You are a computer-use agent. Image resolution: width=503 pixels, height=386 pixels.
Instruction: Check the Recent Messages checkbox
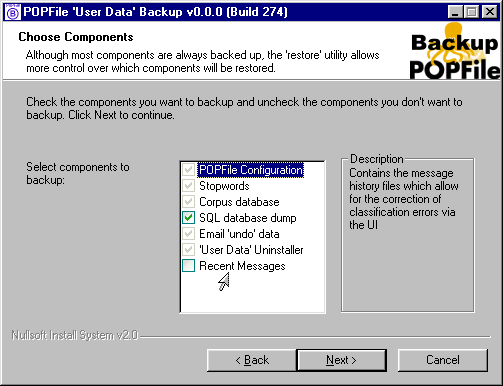pyautogui.click(x=188, y=266)
